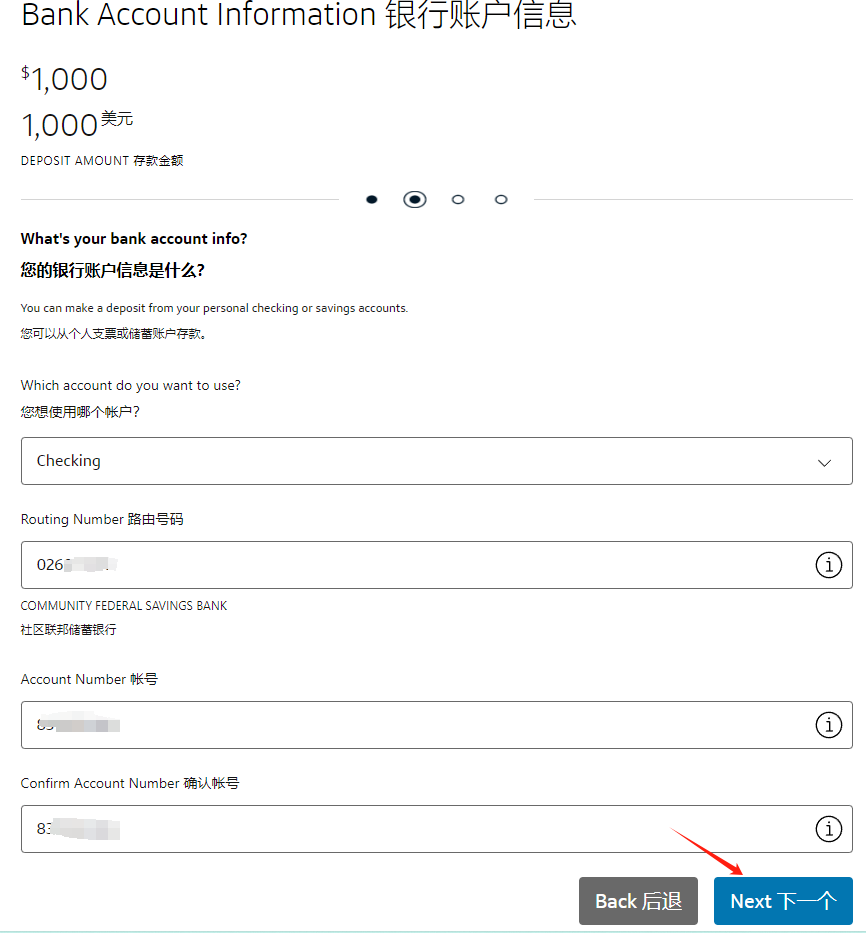Viewport: 866px width, 933px height.
Task: Click the COMMUNITY FEDERAL SAVINGS BANK label
Action: tap(124, 606)
